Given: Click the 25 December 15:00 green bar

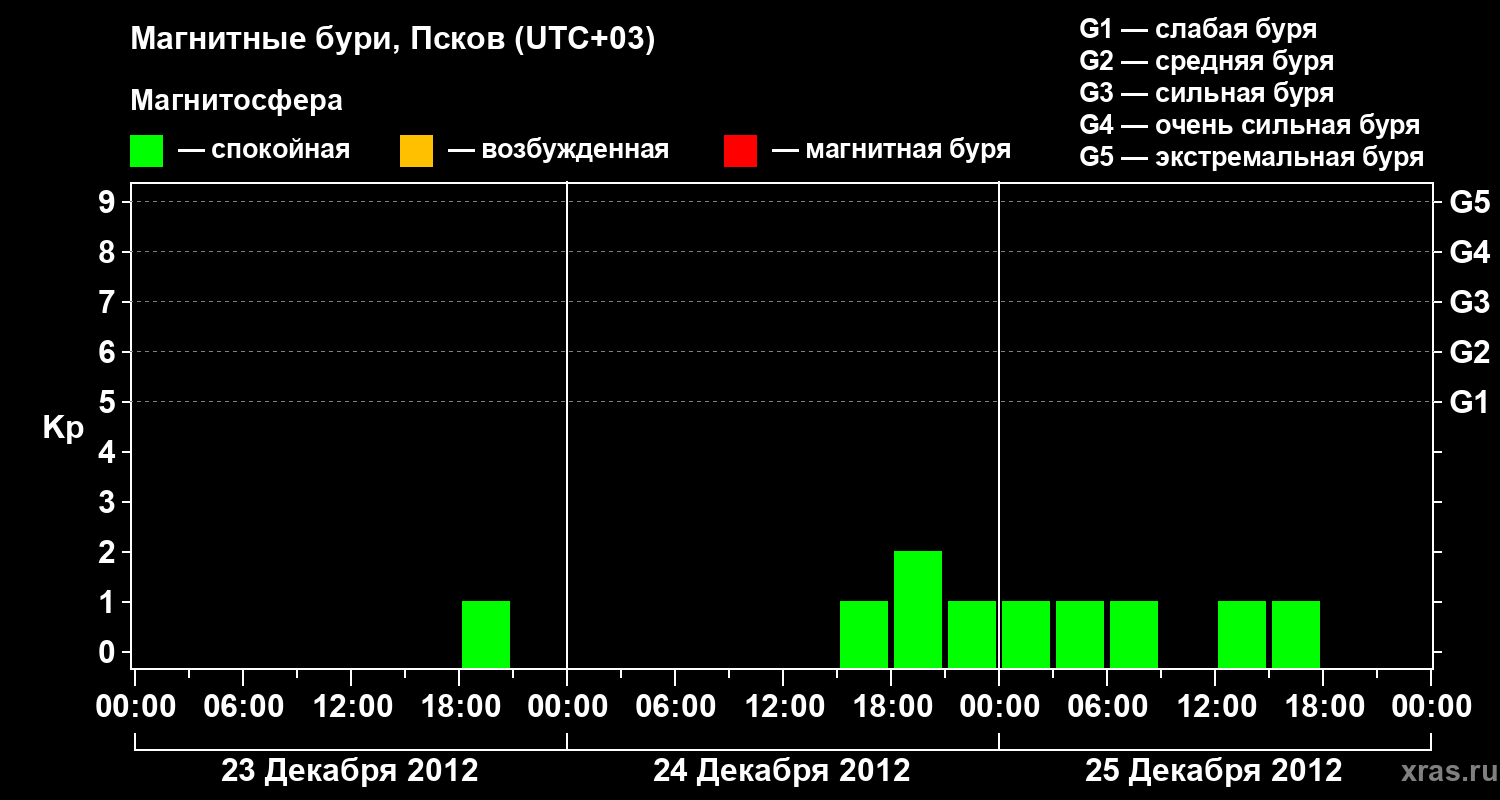Looking at the screenshot, I should tap(1296, 634).
